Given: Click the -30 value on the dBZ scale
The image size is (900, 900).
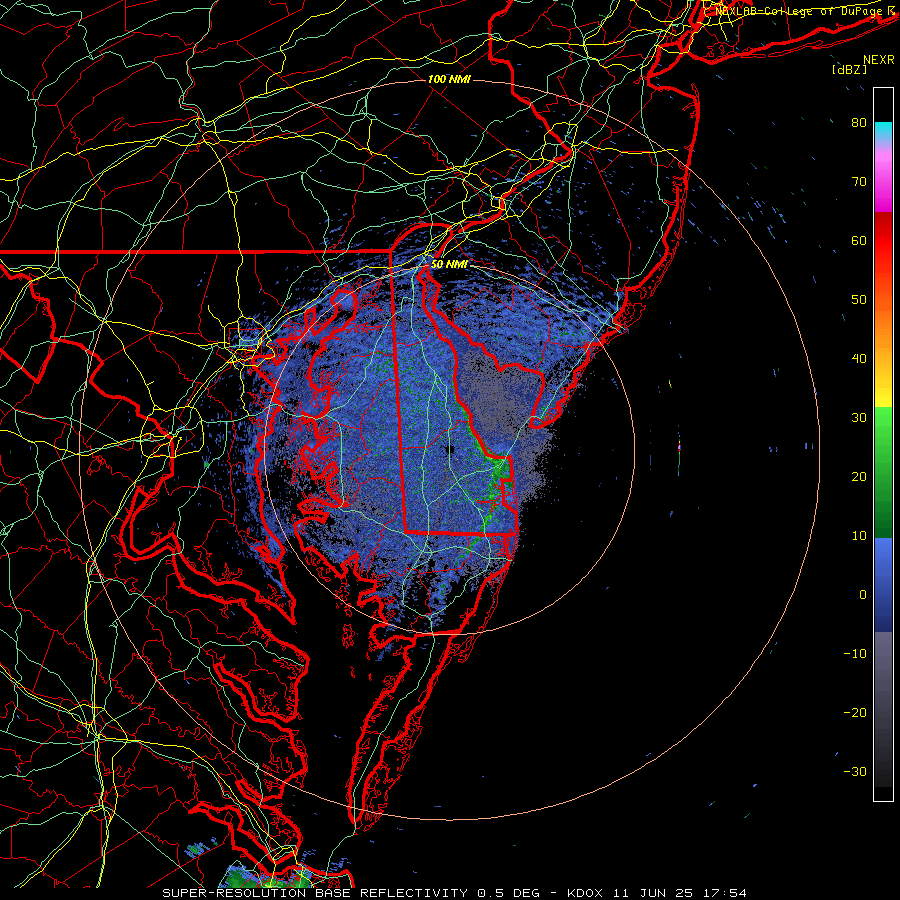Looking at the screenshot, I should tap(855, 772).
